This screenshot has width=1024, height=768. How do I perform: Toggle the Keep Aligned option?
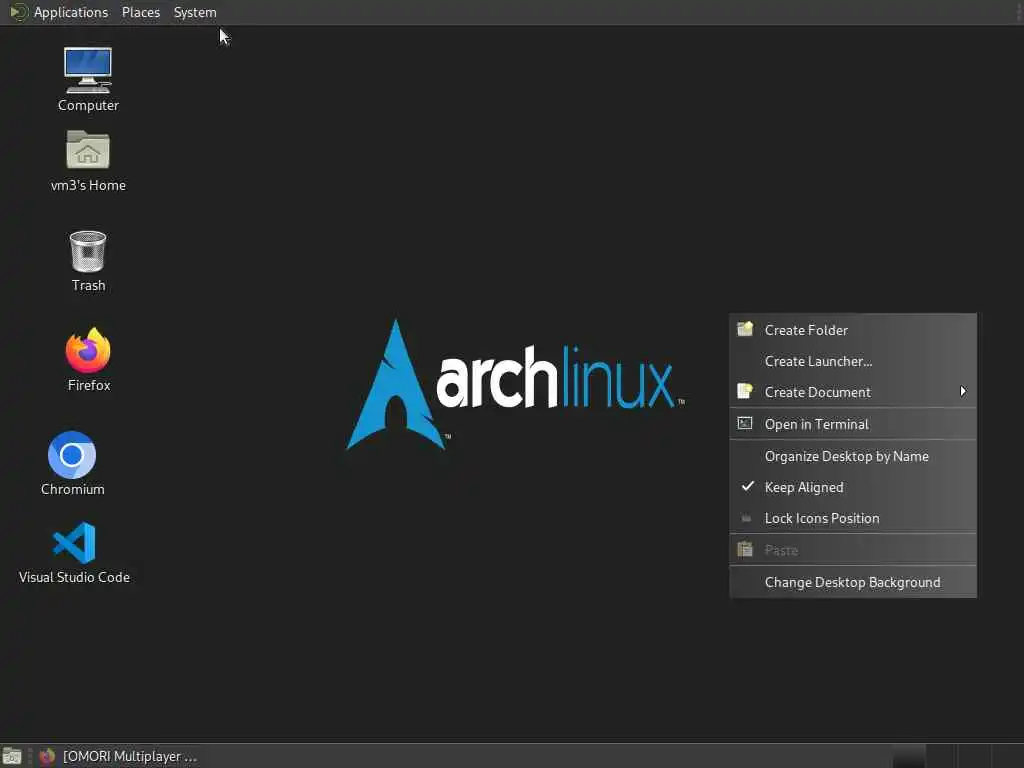click(x=853, y=487)
